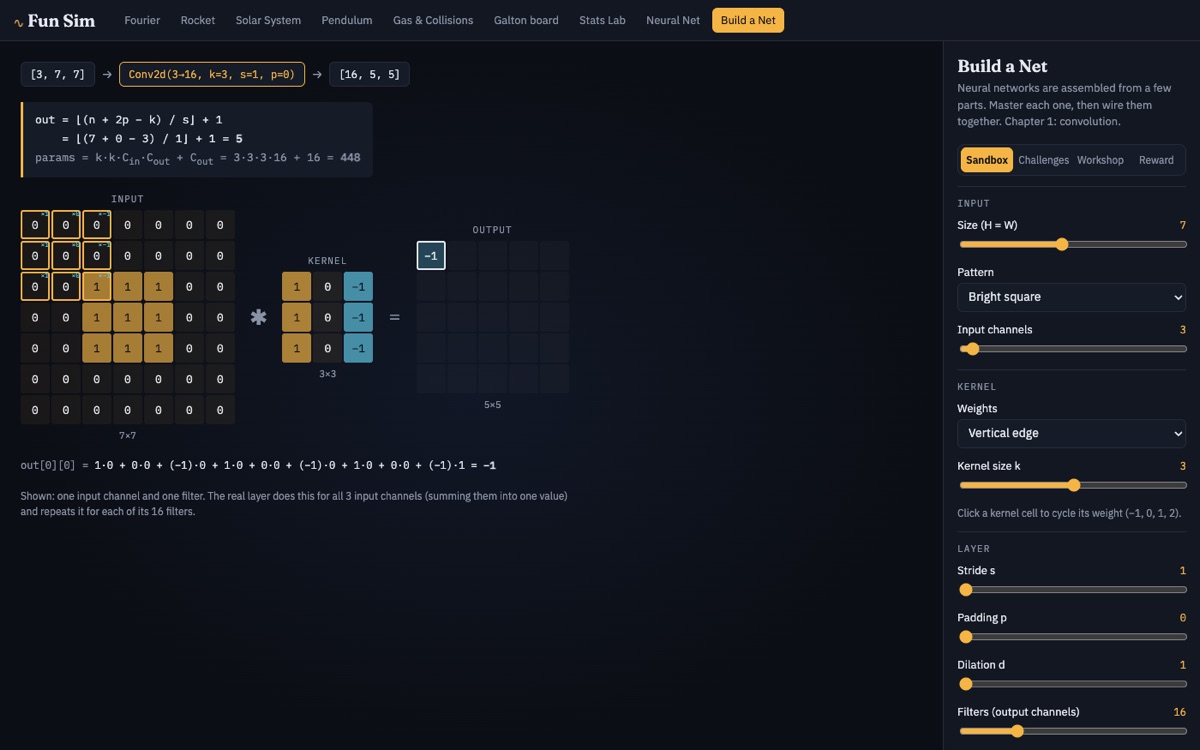Click the params total value 448

pyautogui.click(x=350, y=157)
